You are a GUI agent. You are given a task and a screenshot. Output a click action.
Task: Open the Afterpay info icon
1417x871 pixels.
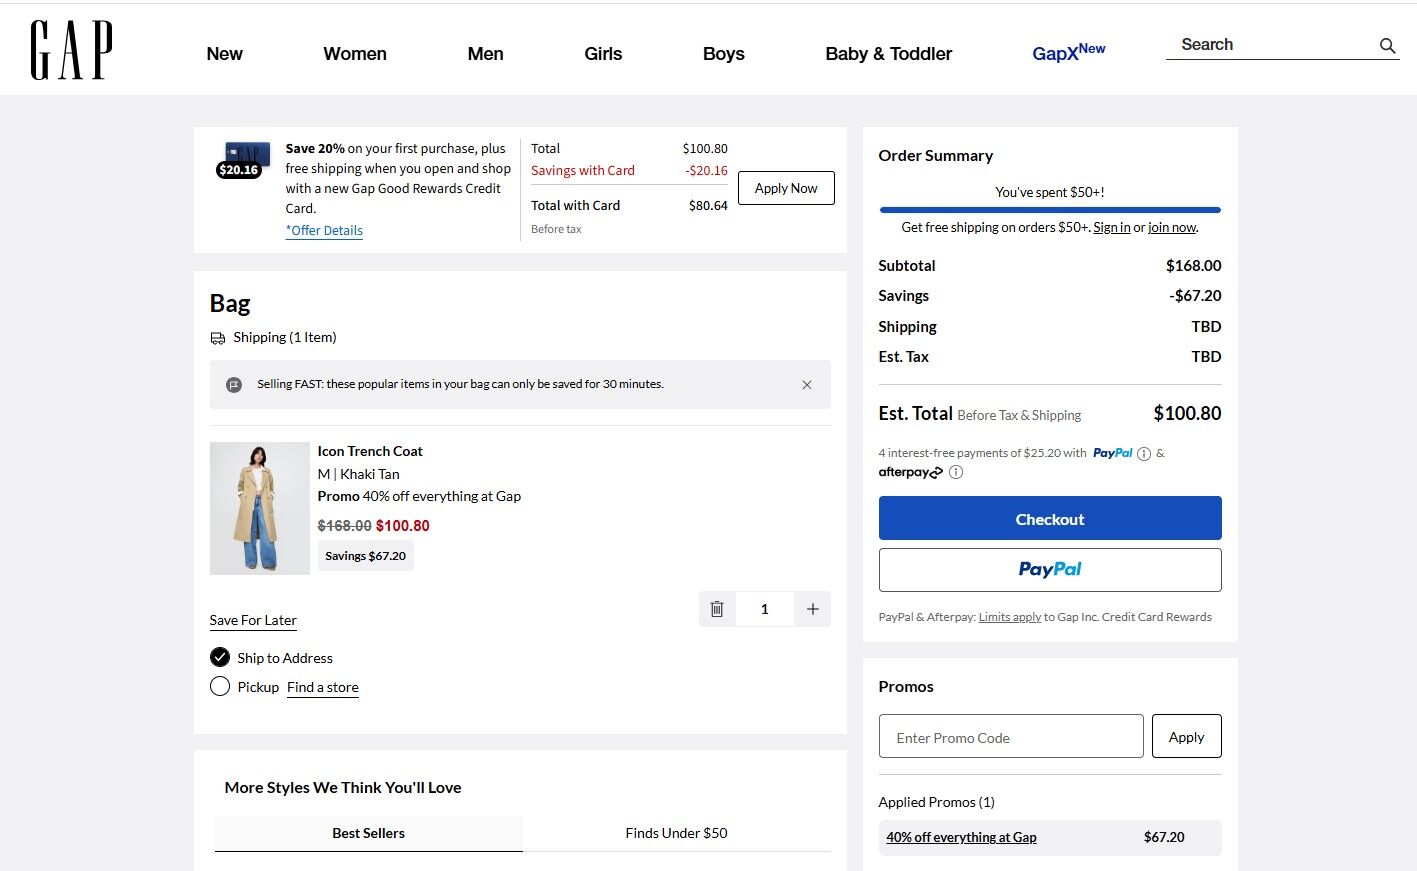pyautogui.click(x=956, y=473)
